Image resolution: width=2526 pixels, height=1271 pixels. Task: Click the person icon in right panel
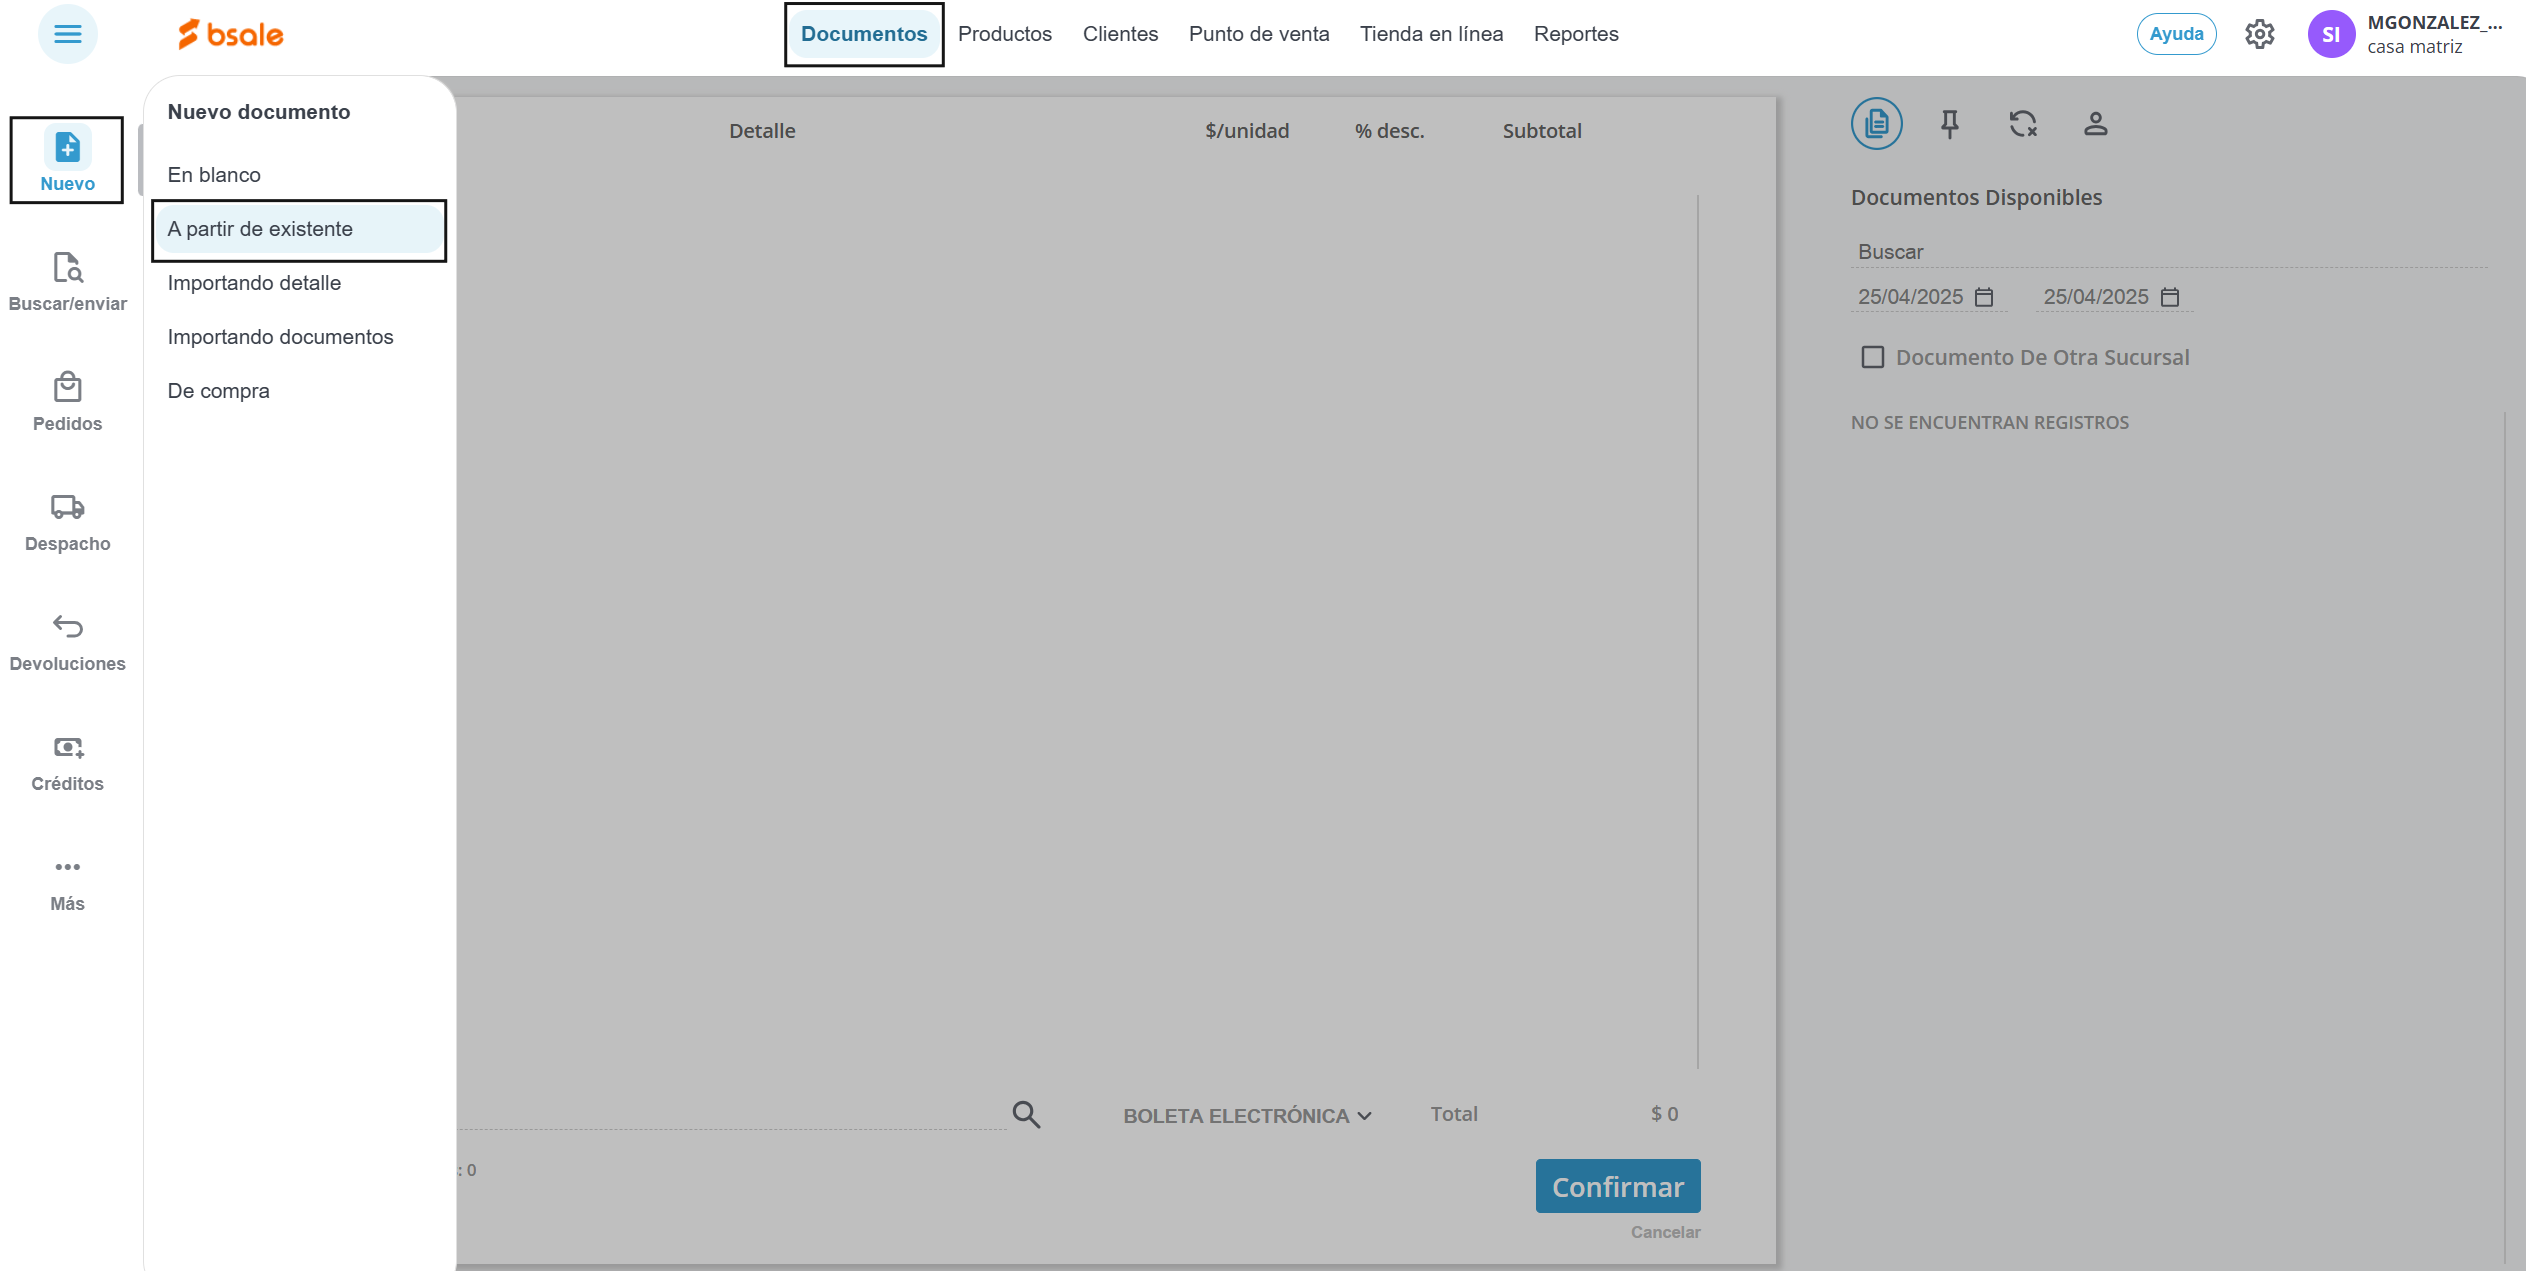(2095, 124)
